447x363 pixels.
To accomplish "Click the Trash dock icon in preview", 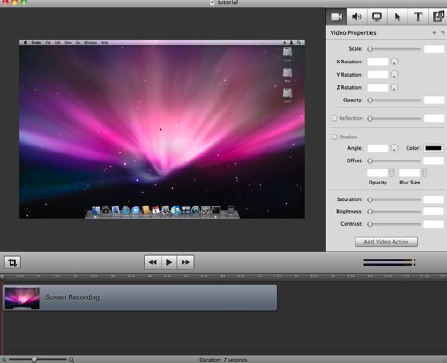I will coord(230,210).
